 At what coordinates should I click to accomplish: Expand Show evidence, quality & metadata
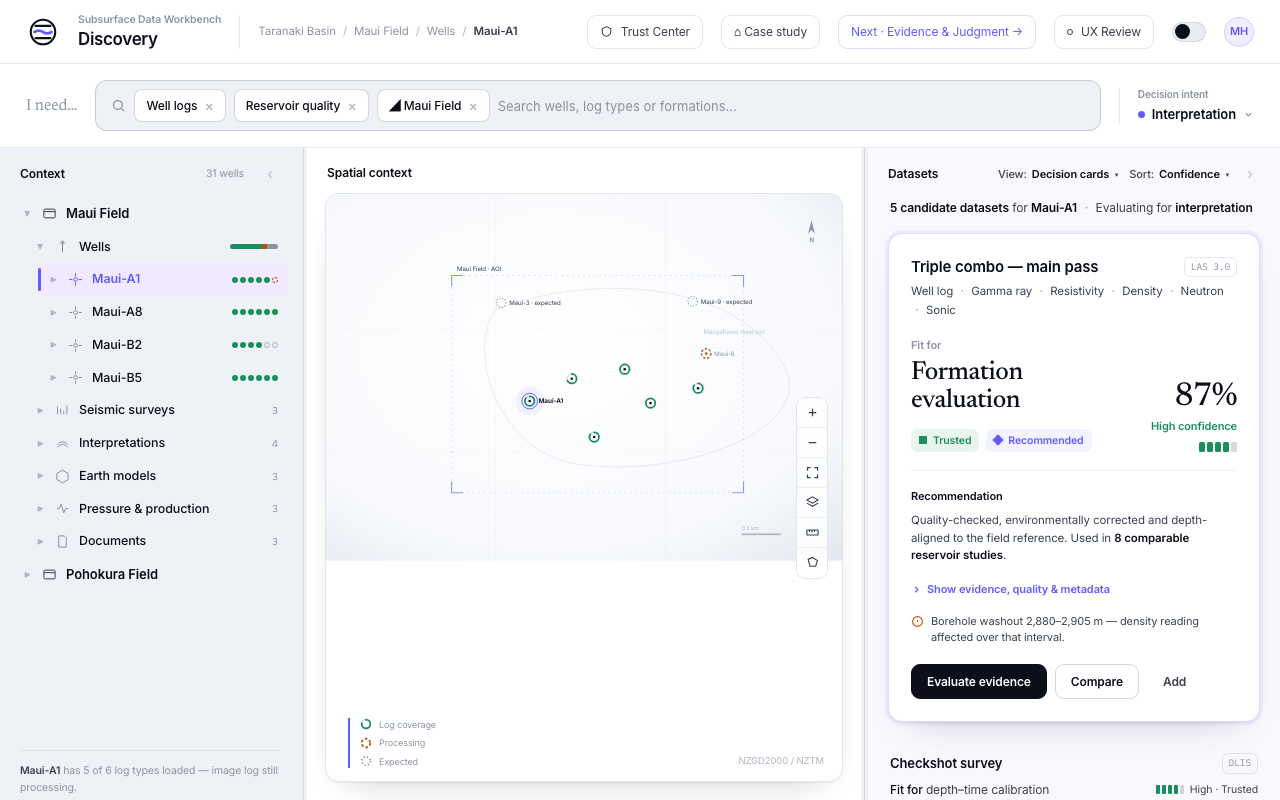(1010, 589)
